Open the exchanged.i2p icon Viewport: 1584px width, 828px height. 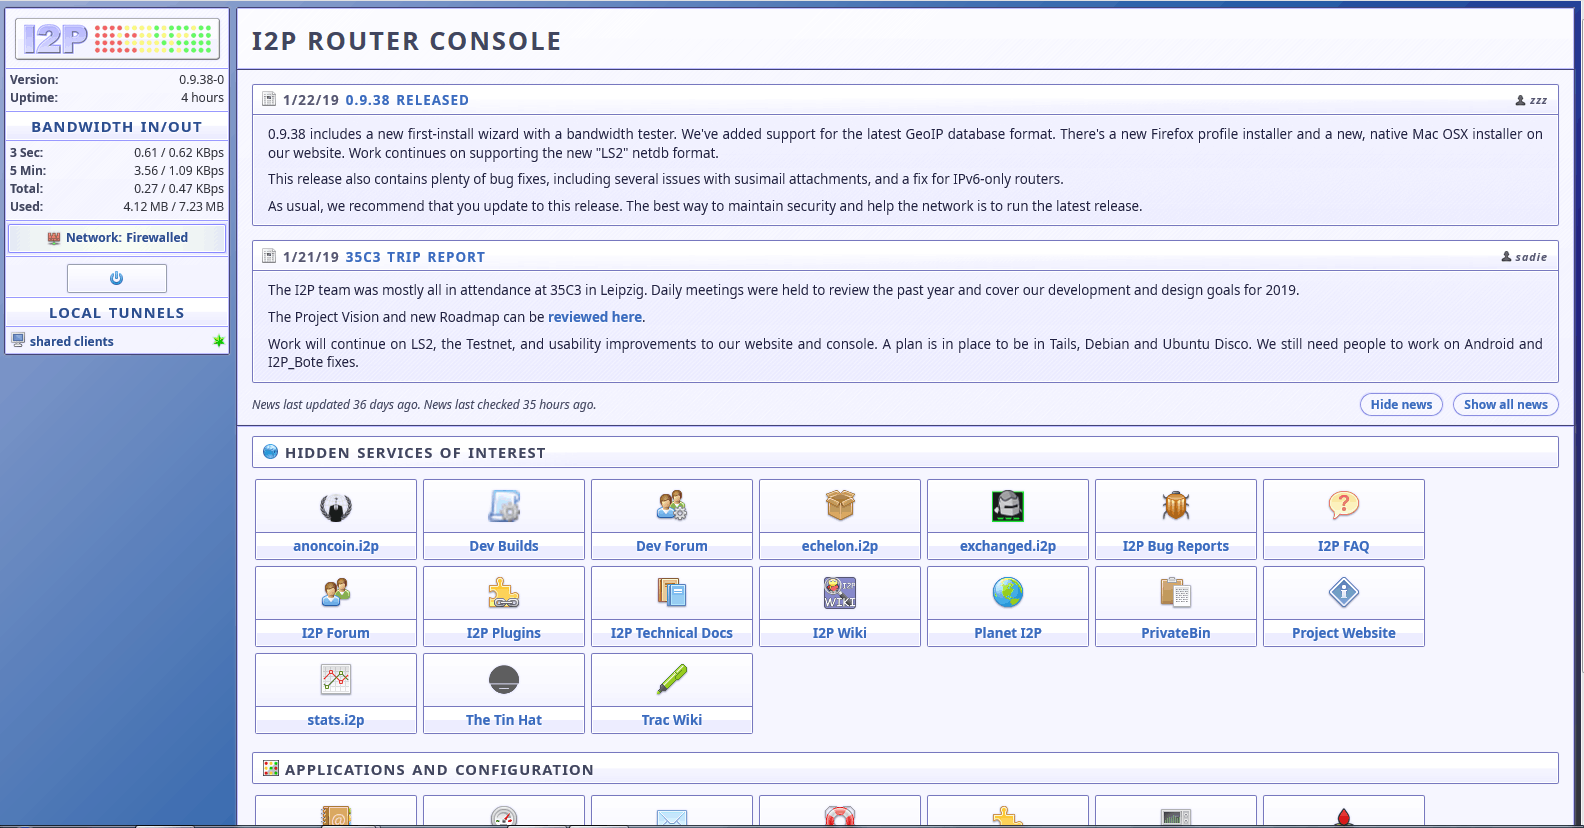tap(1008, 506)
